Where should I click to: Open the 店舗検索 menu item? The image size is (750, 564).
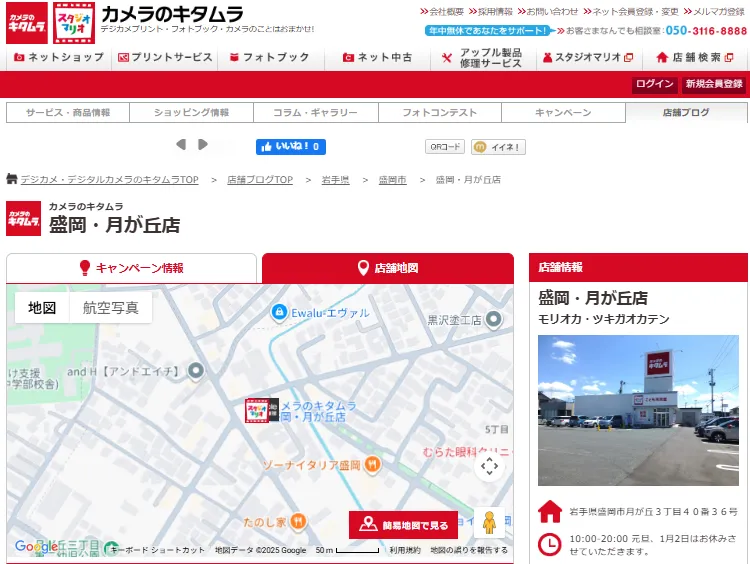pos(695,57)
